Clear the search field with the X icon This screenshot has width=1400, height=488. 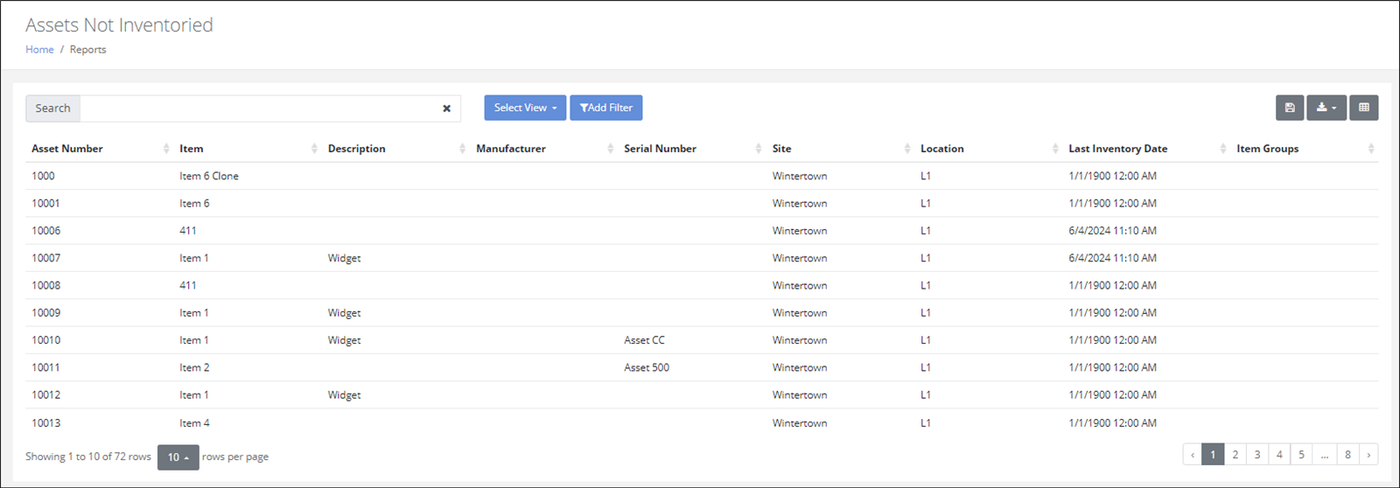(x=447, y=108)
